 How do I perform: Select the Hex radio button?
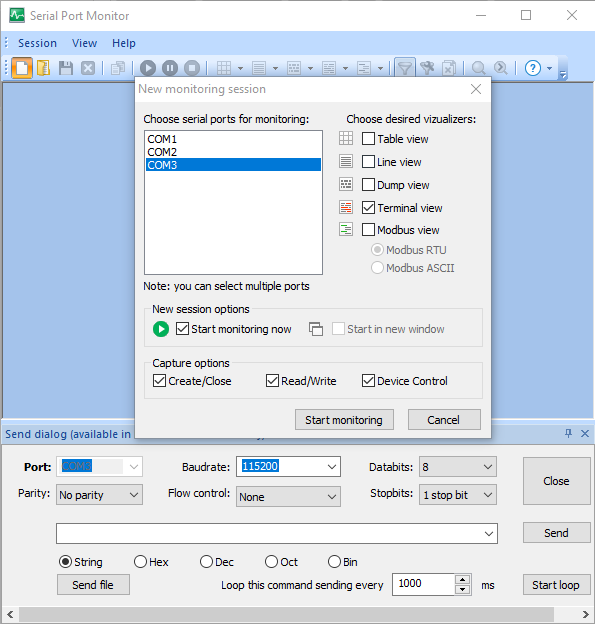click(x=140, y=562)
